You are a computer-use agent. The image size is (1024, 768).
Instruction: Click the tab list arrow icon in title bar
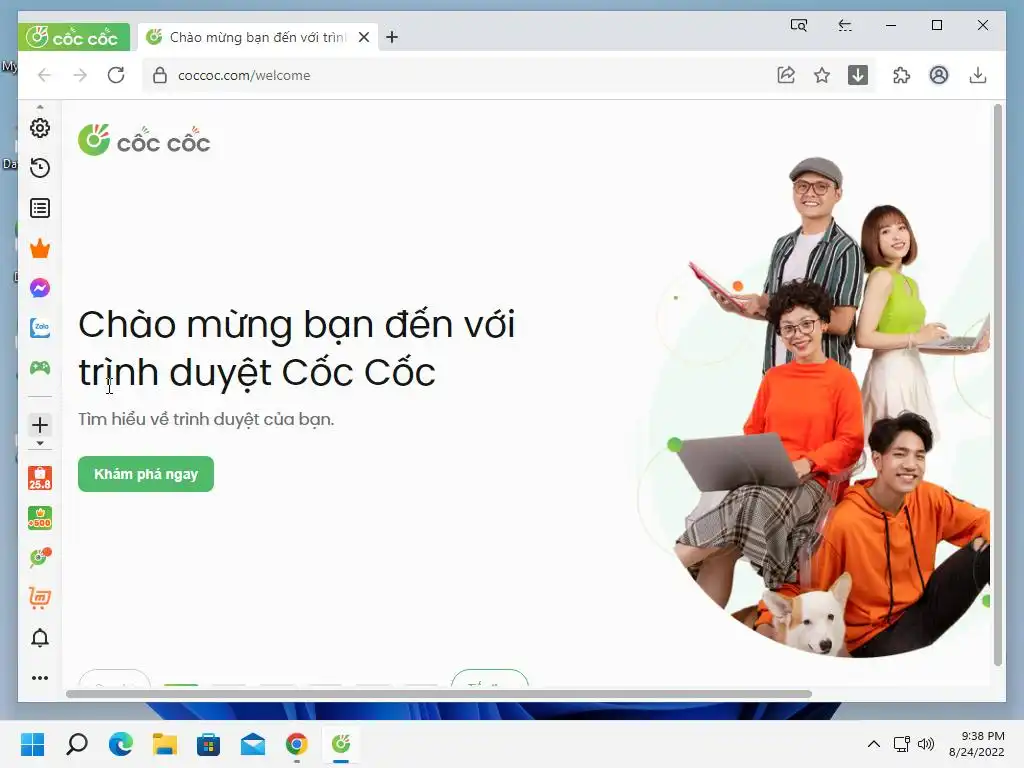[845, 25]
